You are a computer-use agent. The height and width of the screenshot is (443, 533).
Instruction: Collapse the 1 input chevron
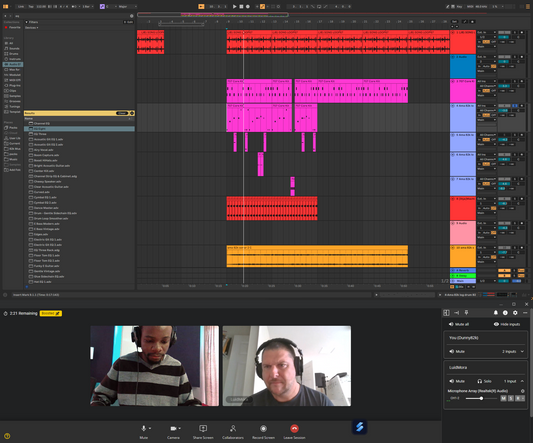pyautogui.click(x=522, y=381)
